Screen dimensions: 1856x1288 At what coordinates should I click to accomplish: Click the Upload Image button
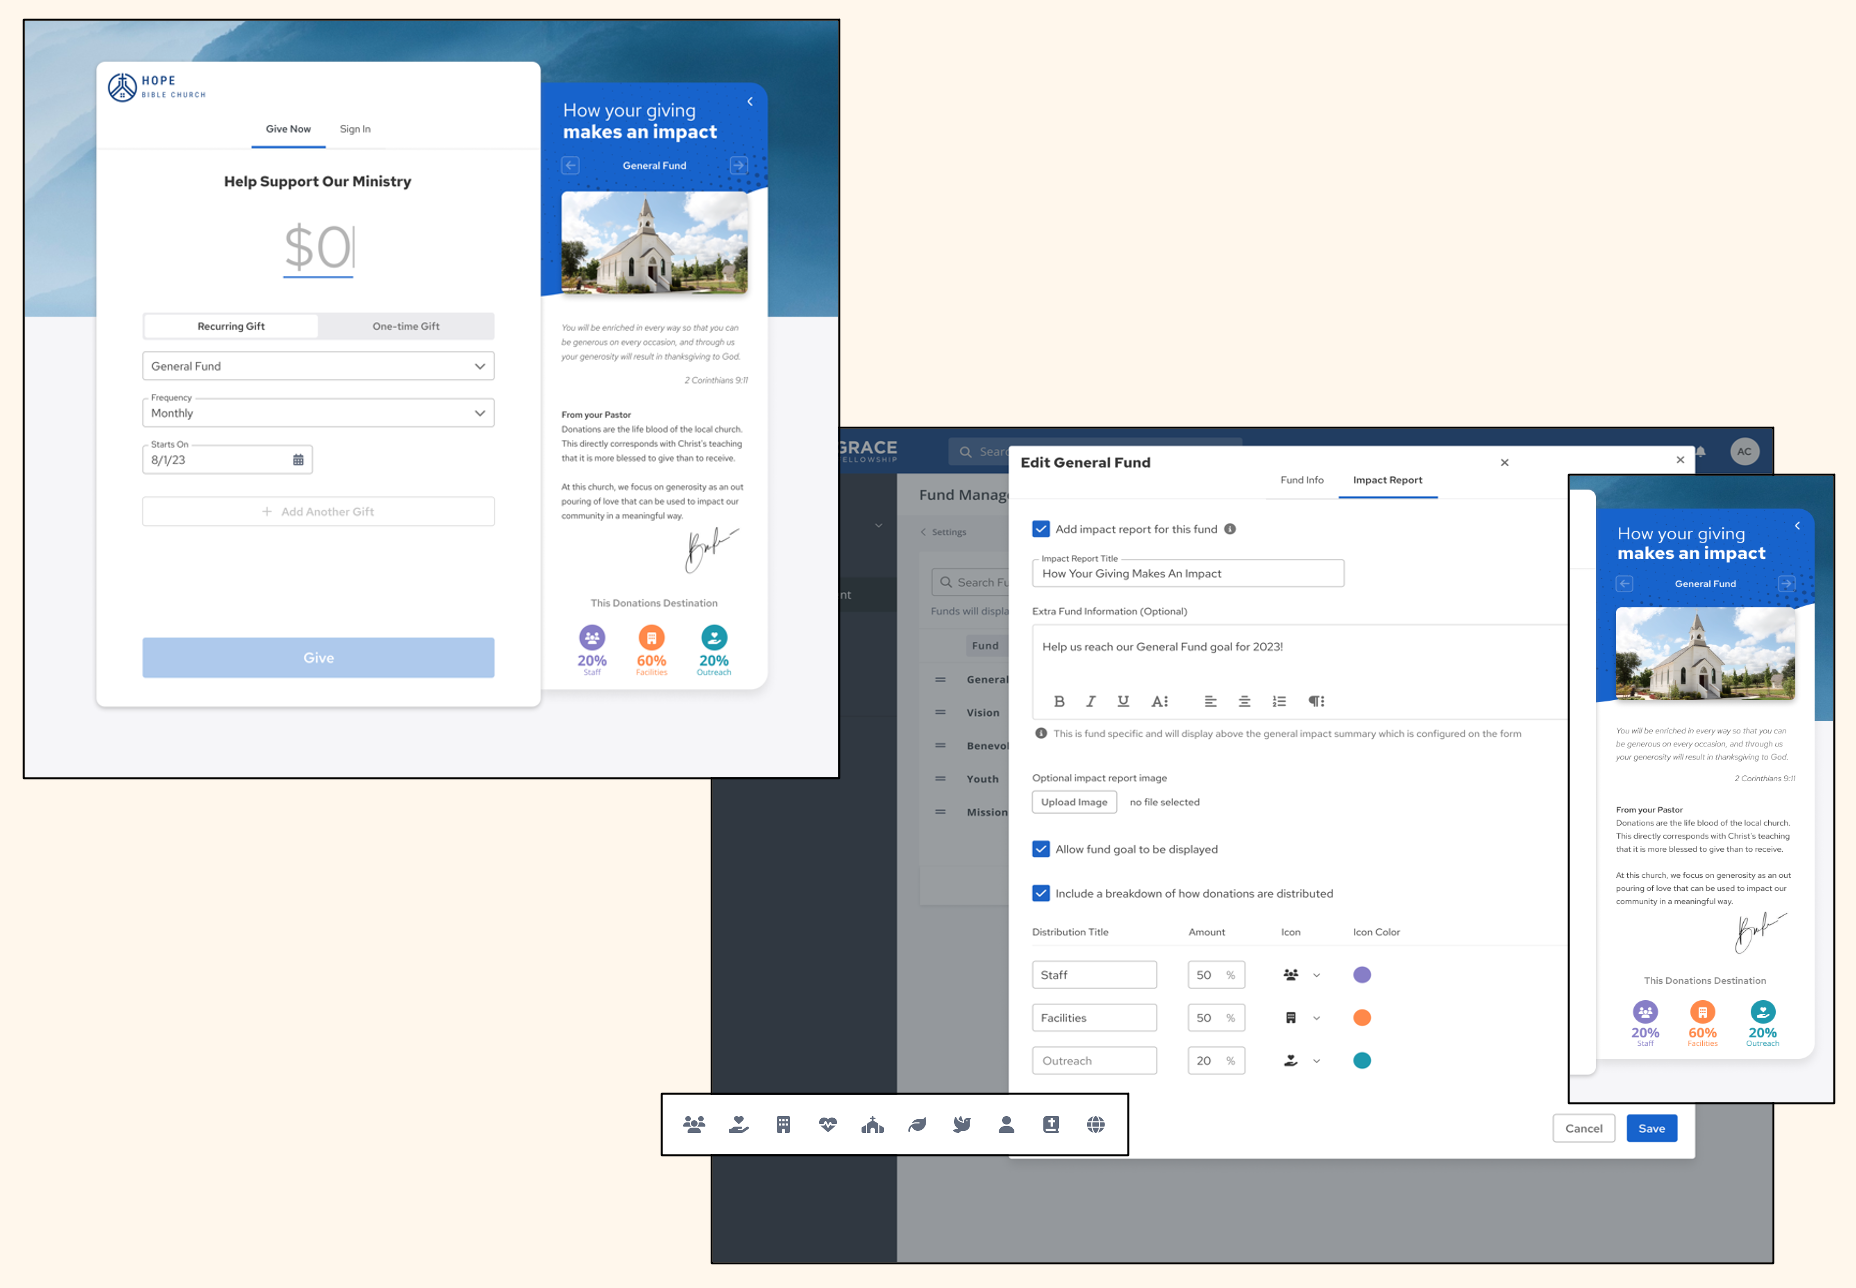[x=1074, y=802]
